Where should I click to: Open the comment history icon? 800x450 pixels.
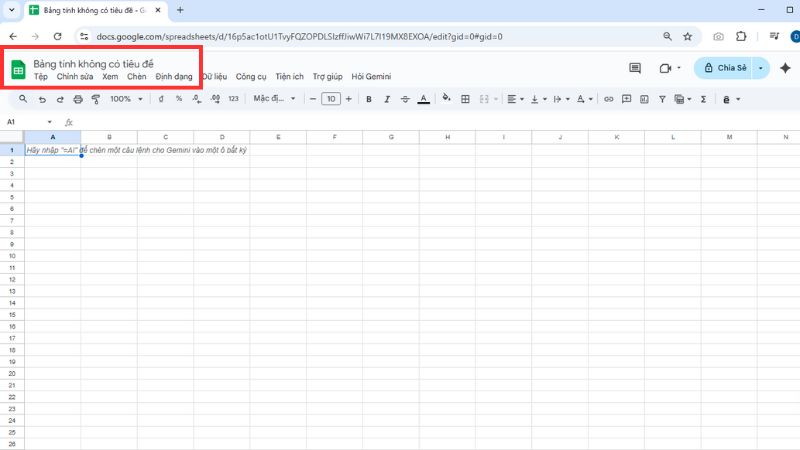coord(634,68)
